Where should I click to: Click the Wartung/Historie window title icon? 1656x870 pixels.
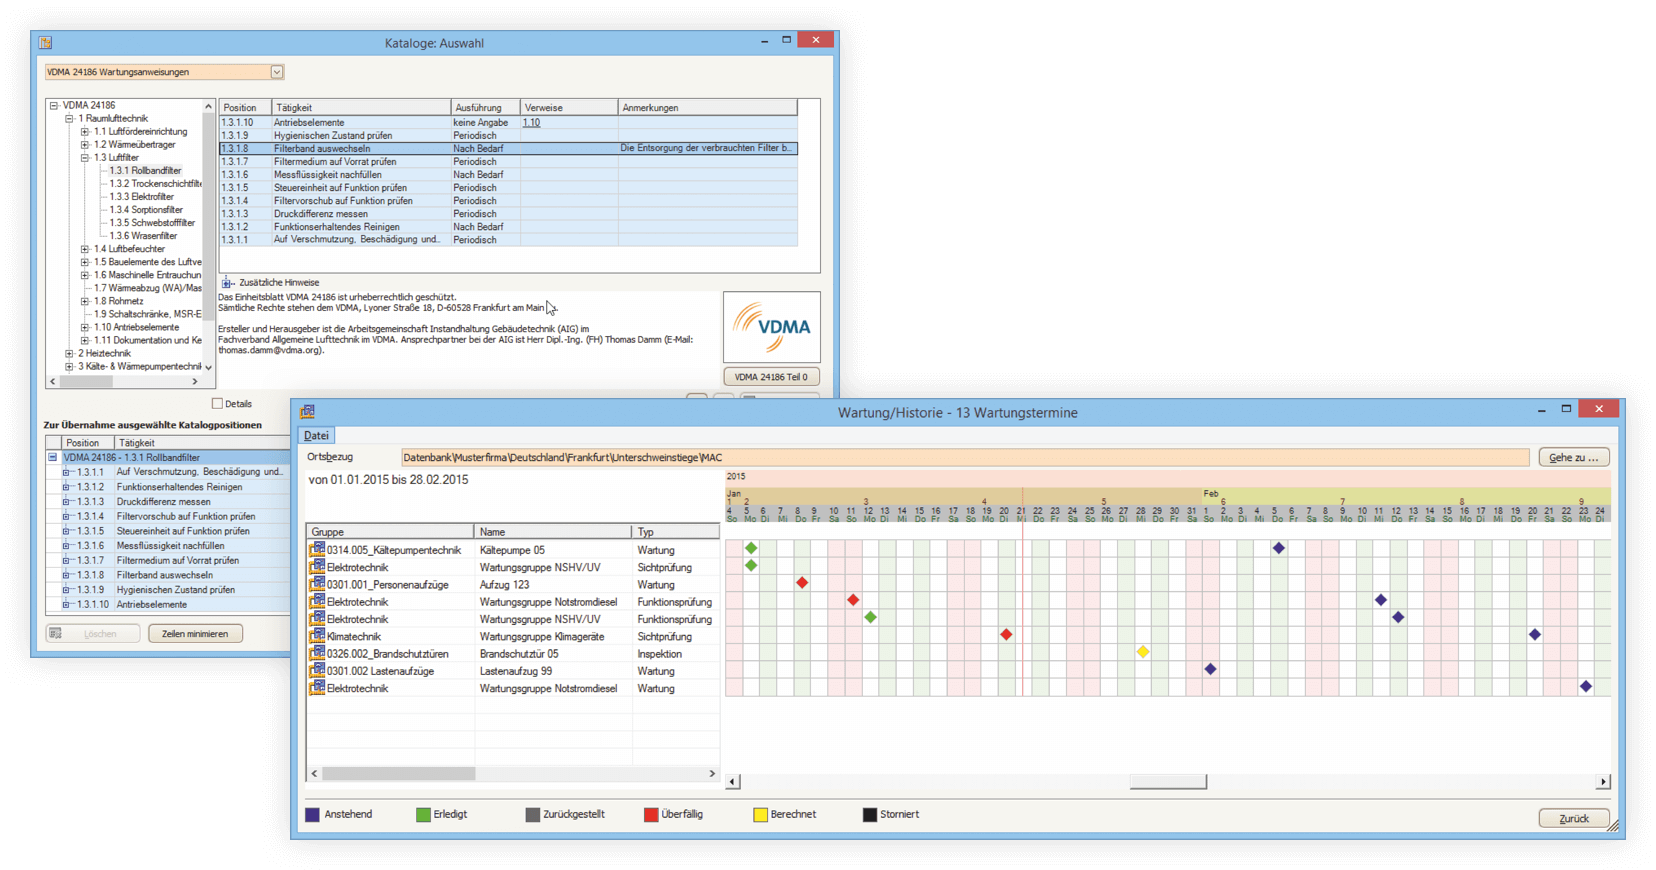point(308,412)
